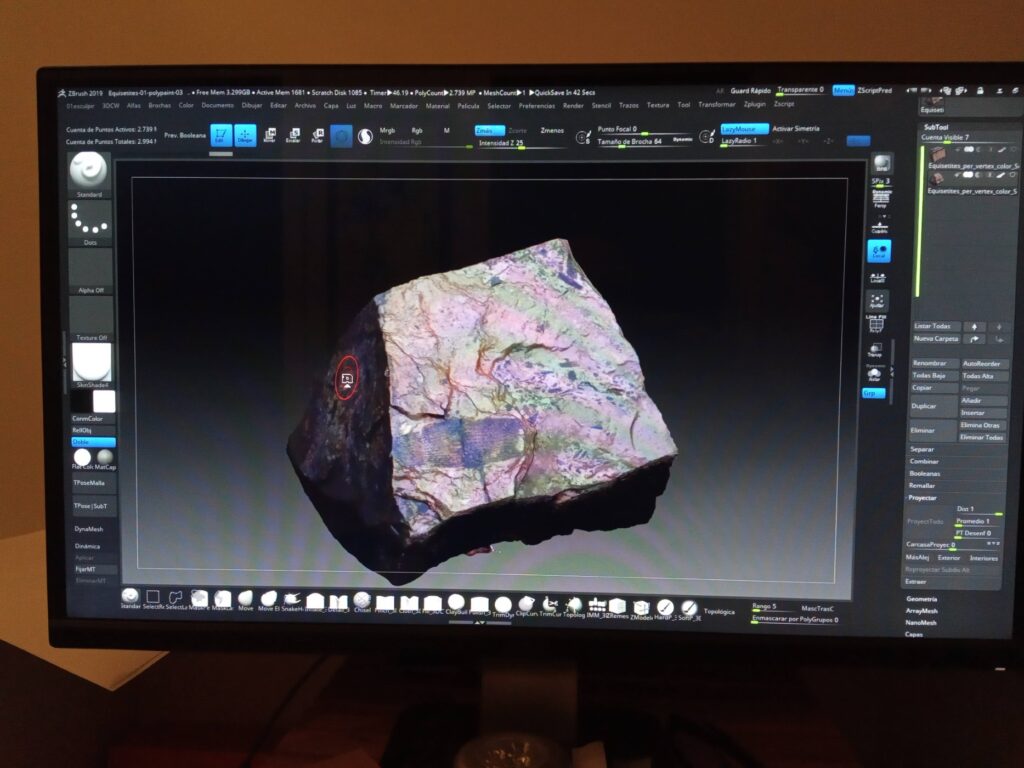Open the Zplugin menu
Image resolution: width=1024 pixels, height=768 pixels.
(x=754, y=104)
